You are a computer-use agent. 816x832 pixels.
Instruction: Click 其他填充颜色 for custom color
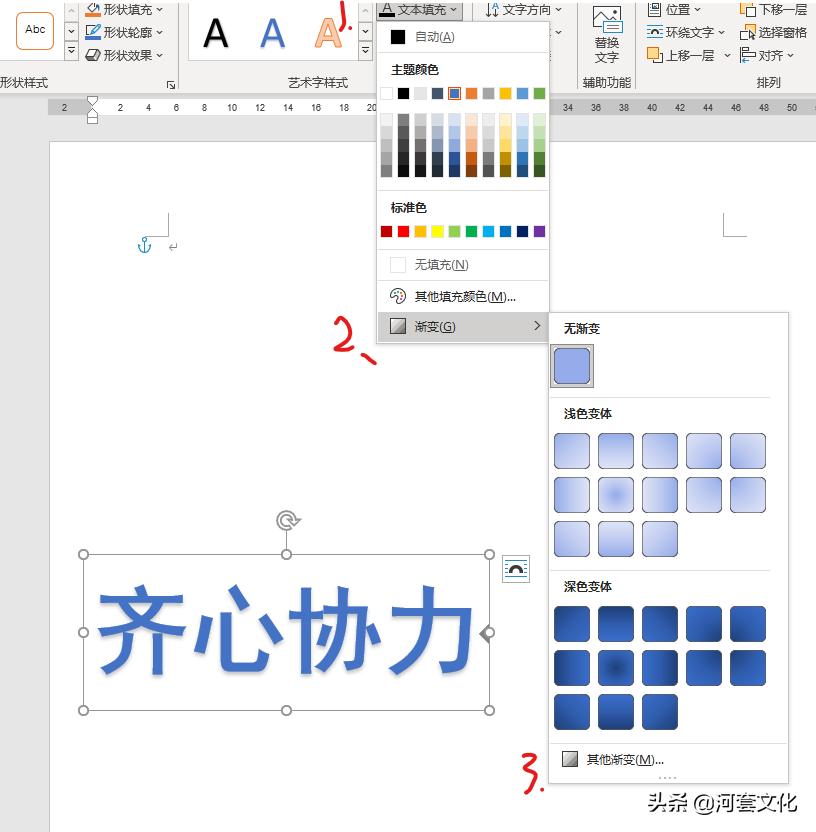(462, 295)
